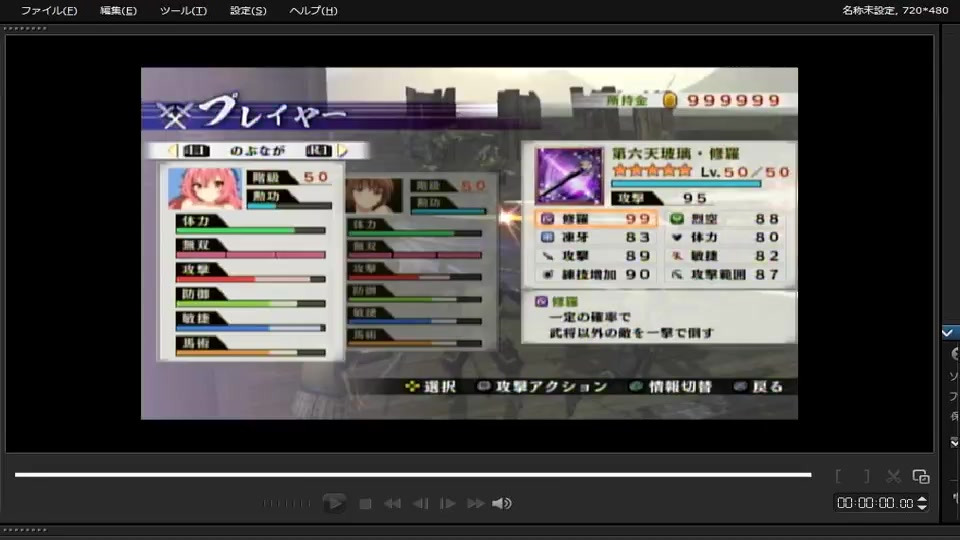Expand the down chevron on right panel

coord(954,442)
